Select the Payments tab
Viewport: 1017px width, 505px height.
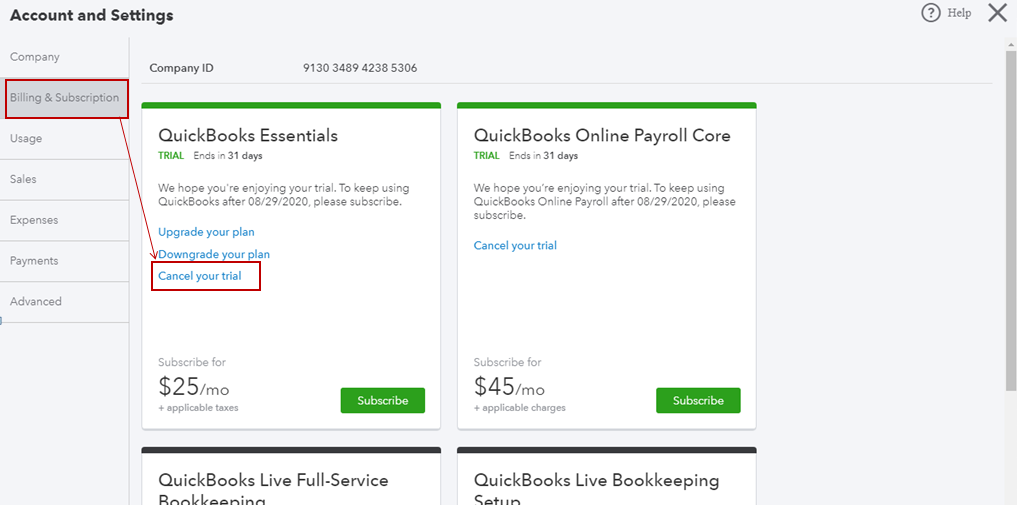[34, 261]
